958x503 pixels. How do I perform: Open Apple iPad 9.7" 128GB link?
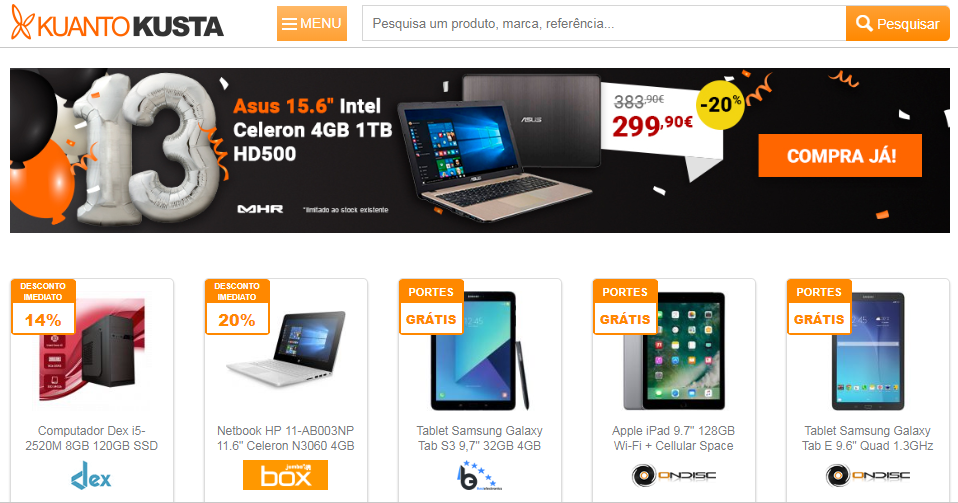click(673, 438)
